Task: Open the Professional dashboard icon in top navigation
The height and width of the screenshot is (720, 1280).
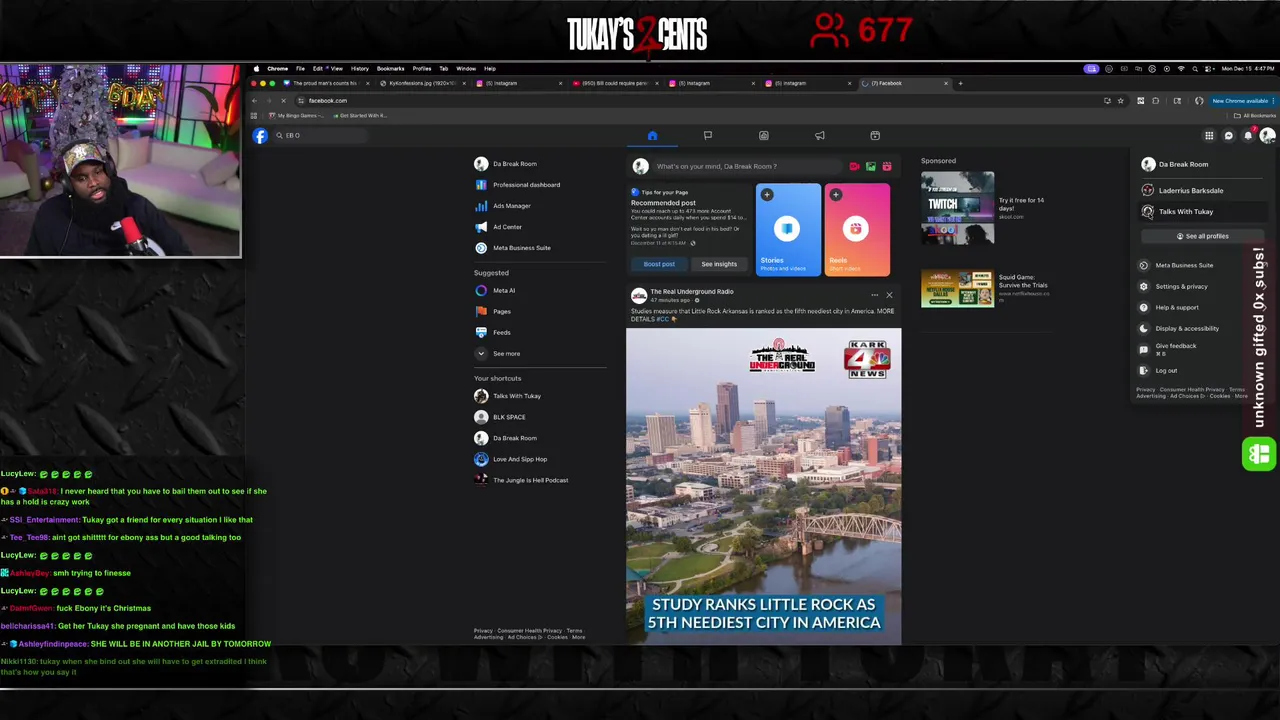Action: click(x=763, y=136)
